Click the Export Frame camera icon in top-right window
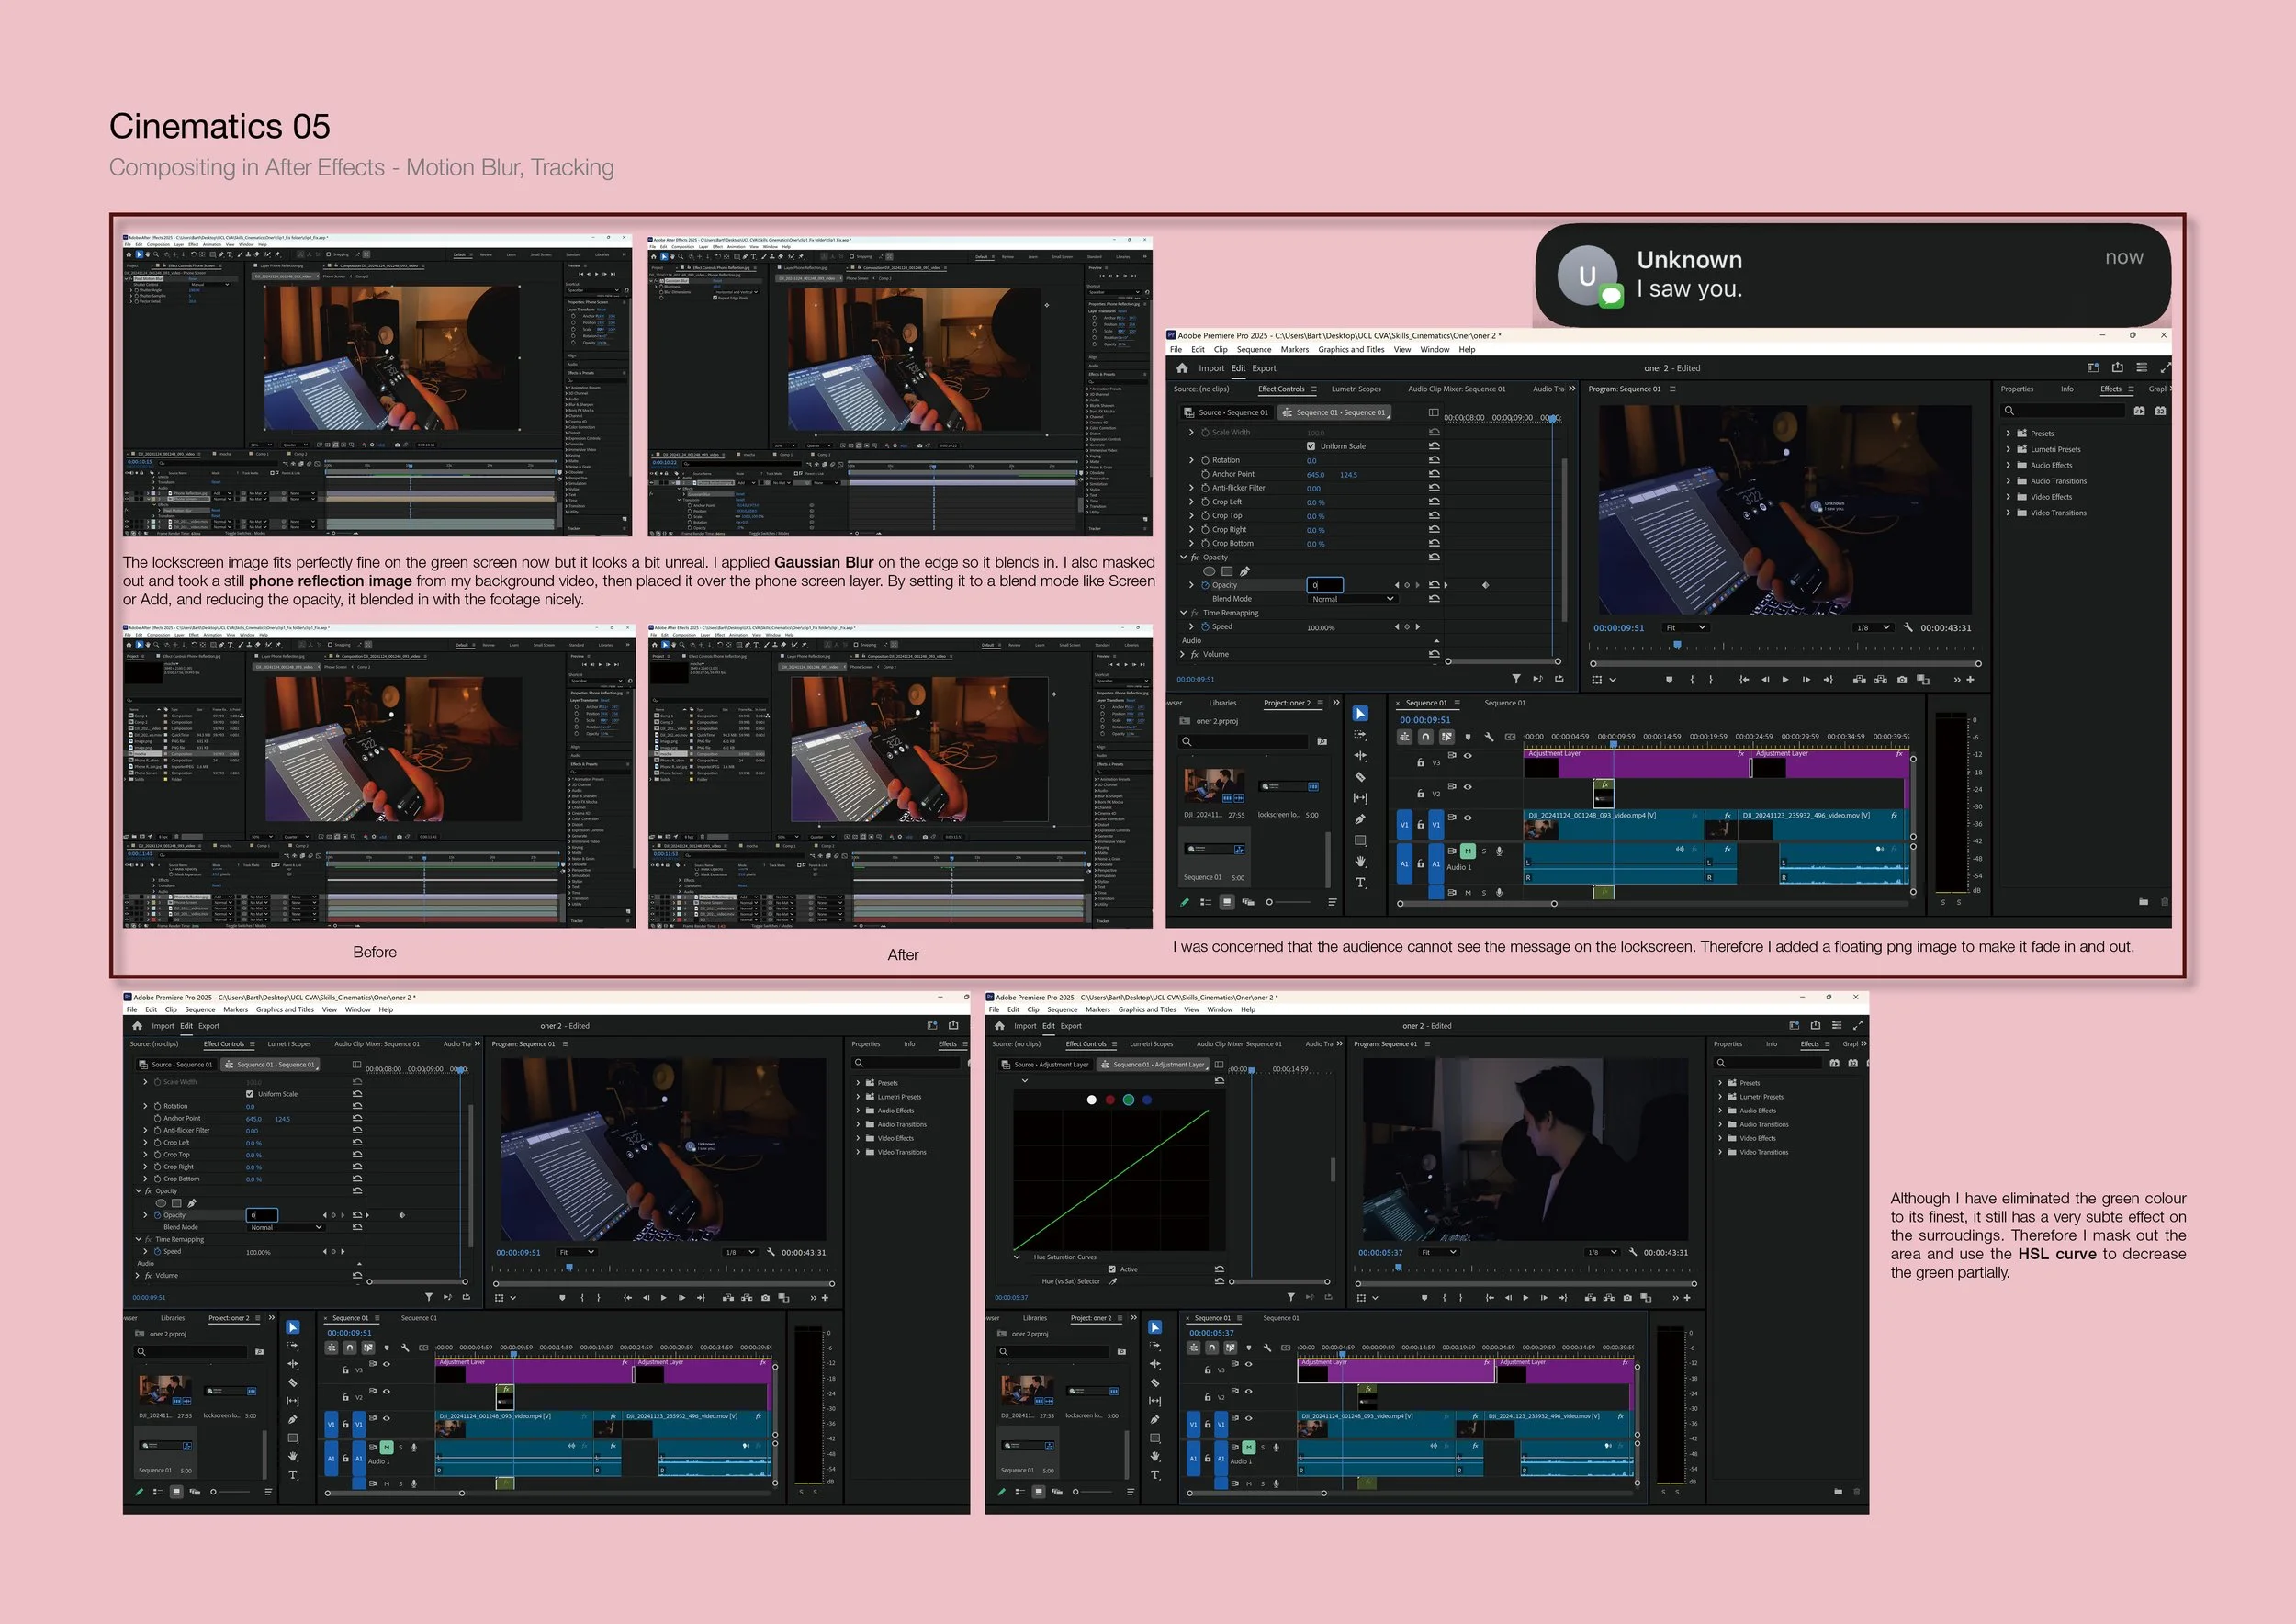 pos(1901,680)
